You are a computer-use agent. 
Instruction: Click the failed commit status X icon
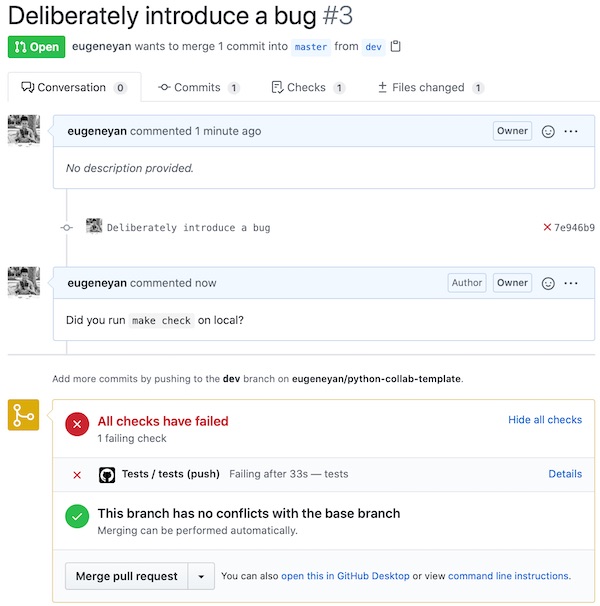(547, 227)
